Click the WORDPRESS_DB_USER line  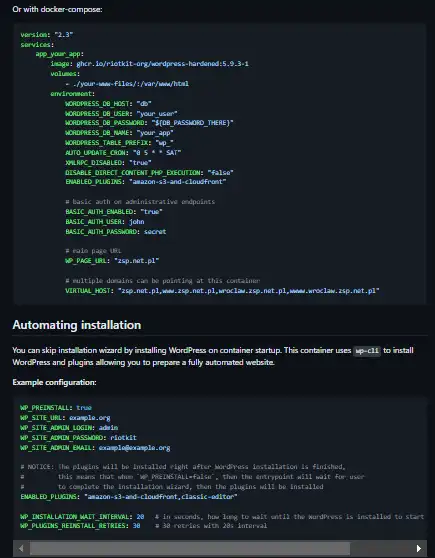pos(121,114)
